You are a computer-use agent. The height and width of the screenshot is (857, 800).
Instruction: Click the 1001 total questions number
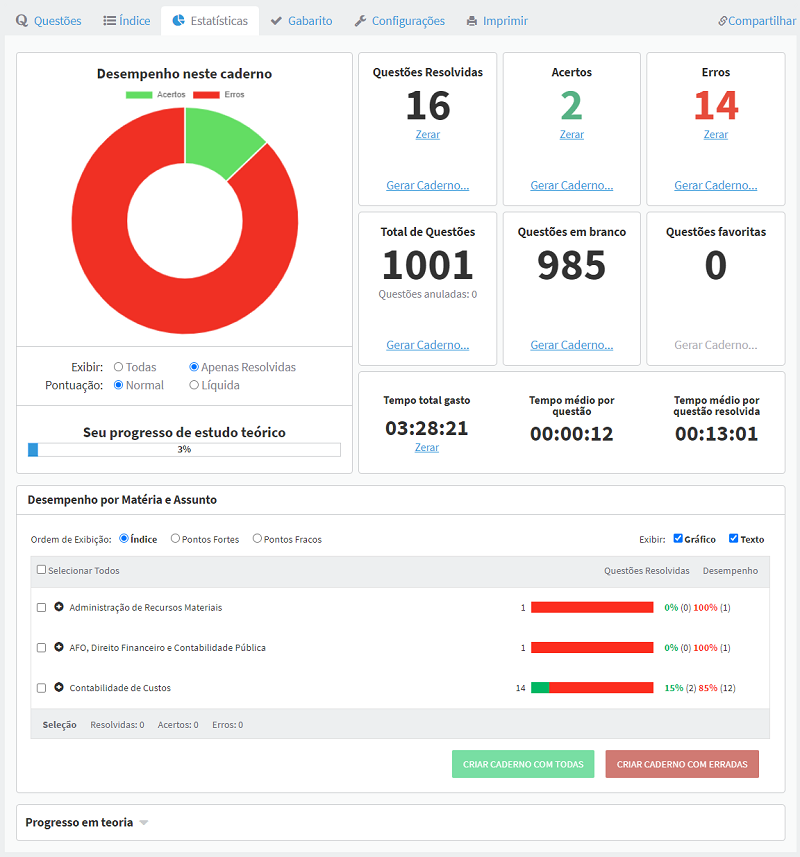tap(427, 265)
